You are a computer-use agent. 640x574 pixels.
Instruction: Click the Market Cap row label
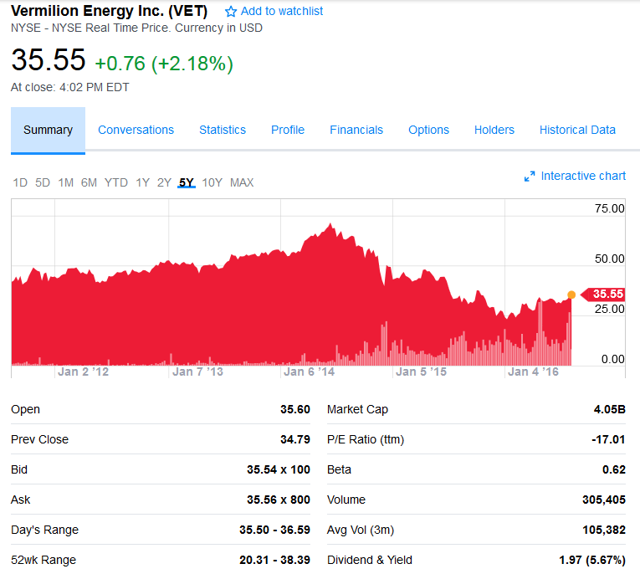click(358, 409)
